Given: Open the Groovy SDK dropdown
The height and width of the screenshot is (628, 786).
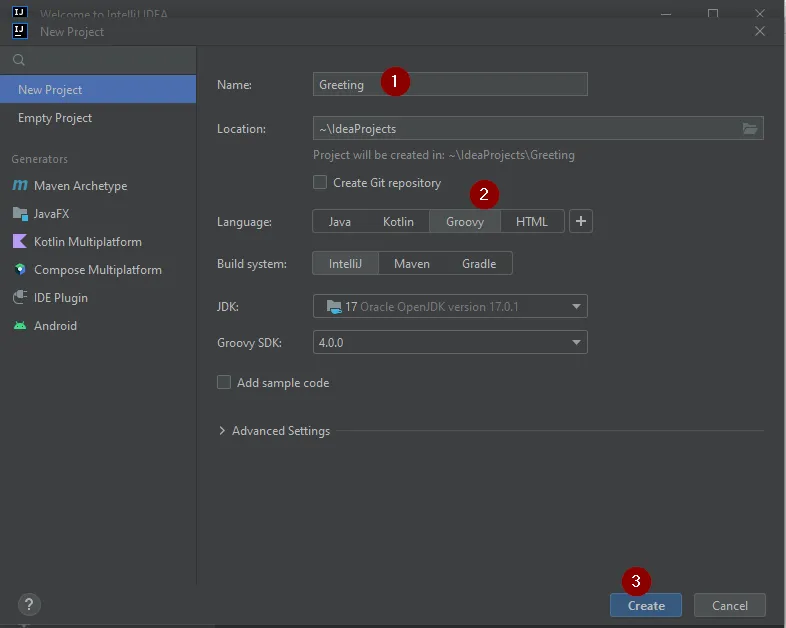Looking at the screenshot, I should click(450, 343).
